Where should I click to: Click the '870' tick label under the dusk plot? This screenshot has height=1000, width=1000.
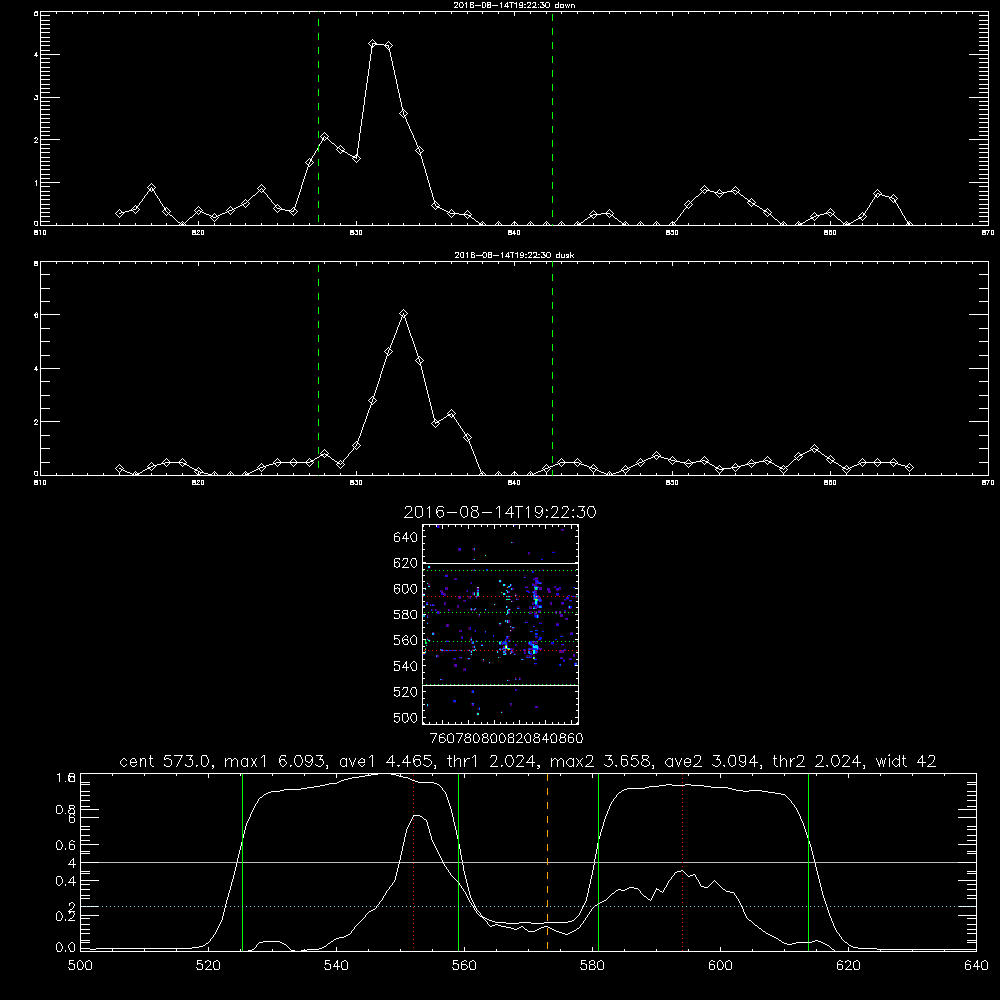(988, 483)
